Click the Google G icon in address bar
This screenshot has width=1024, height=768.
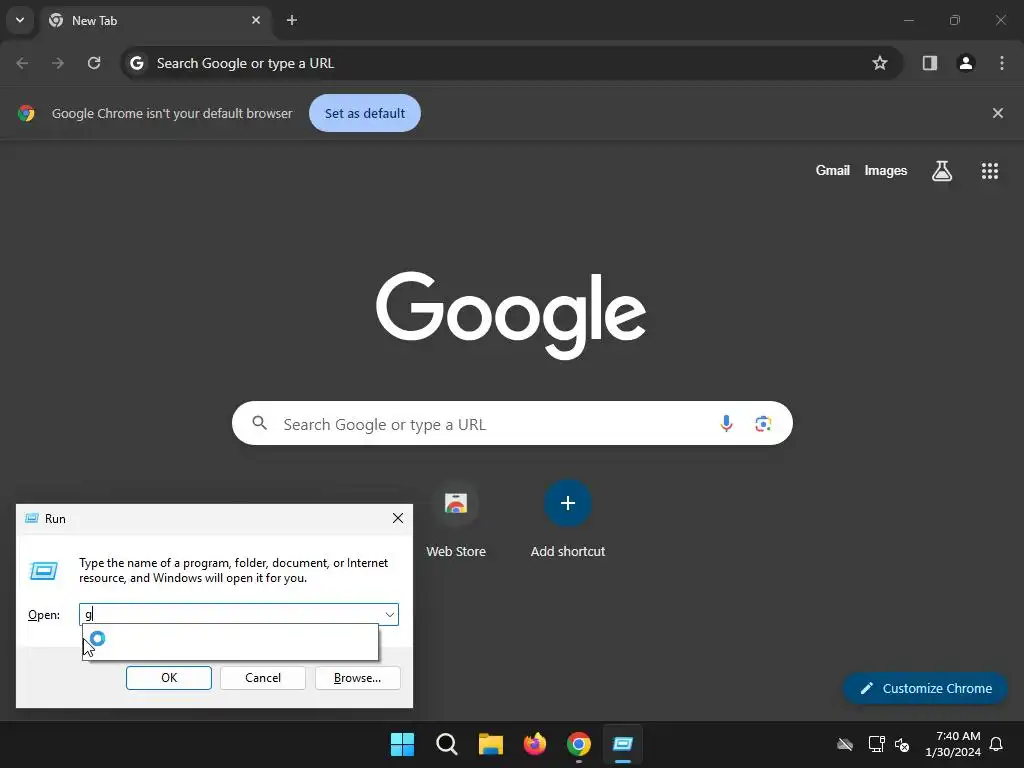coord(136,63)
